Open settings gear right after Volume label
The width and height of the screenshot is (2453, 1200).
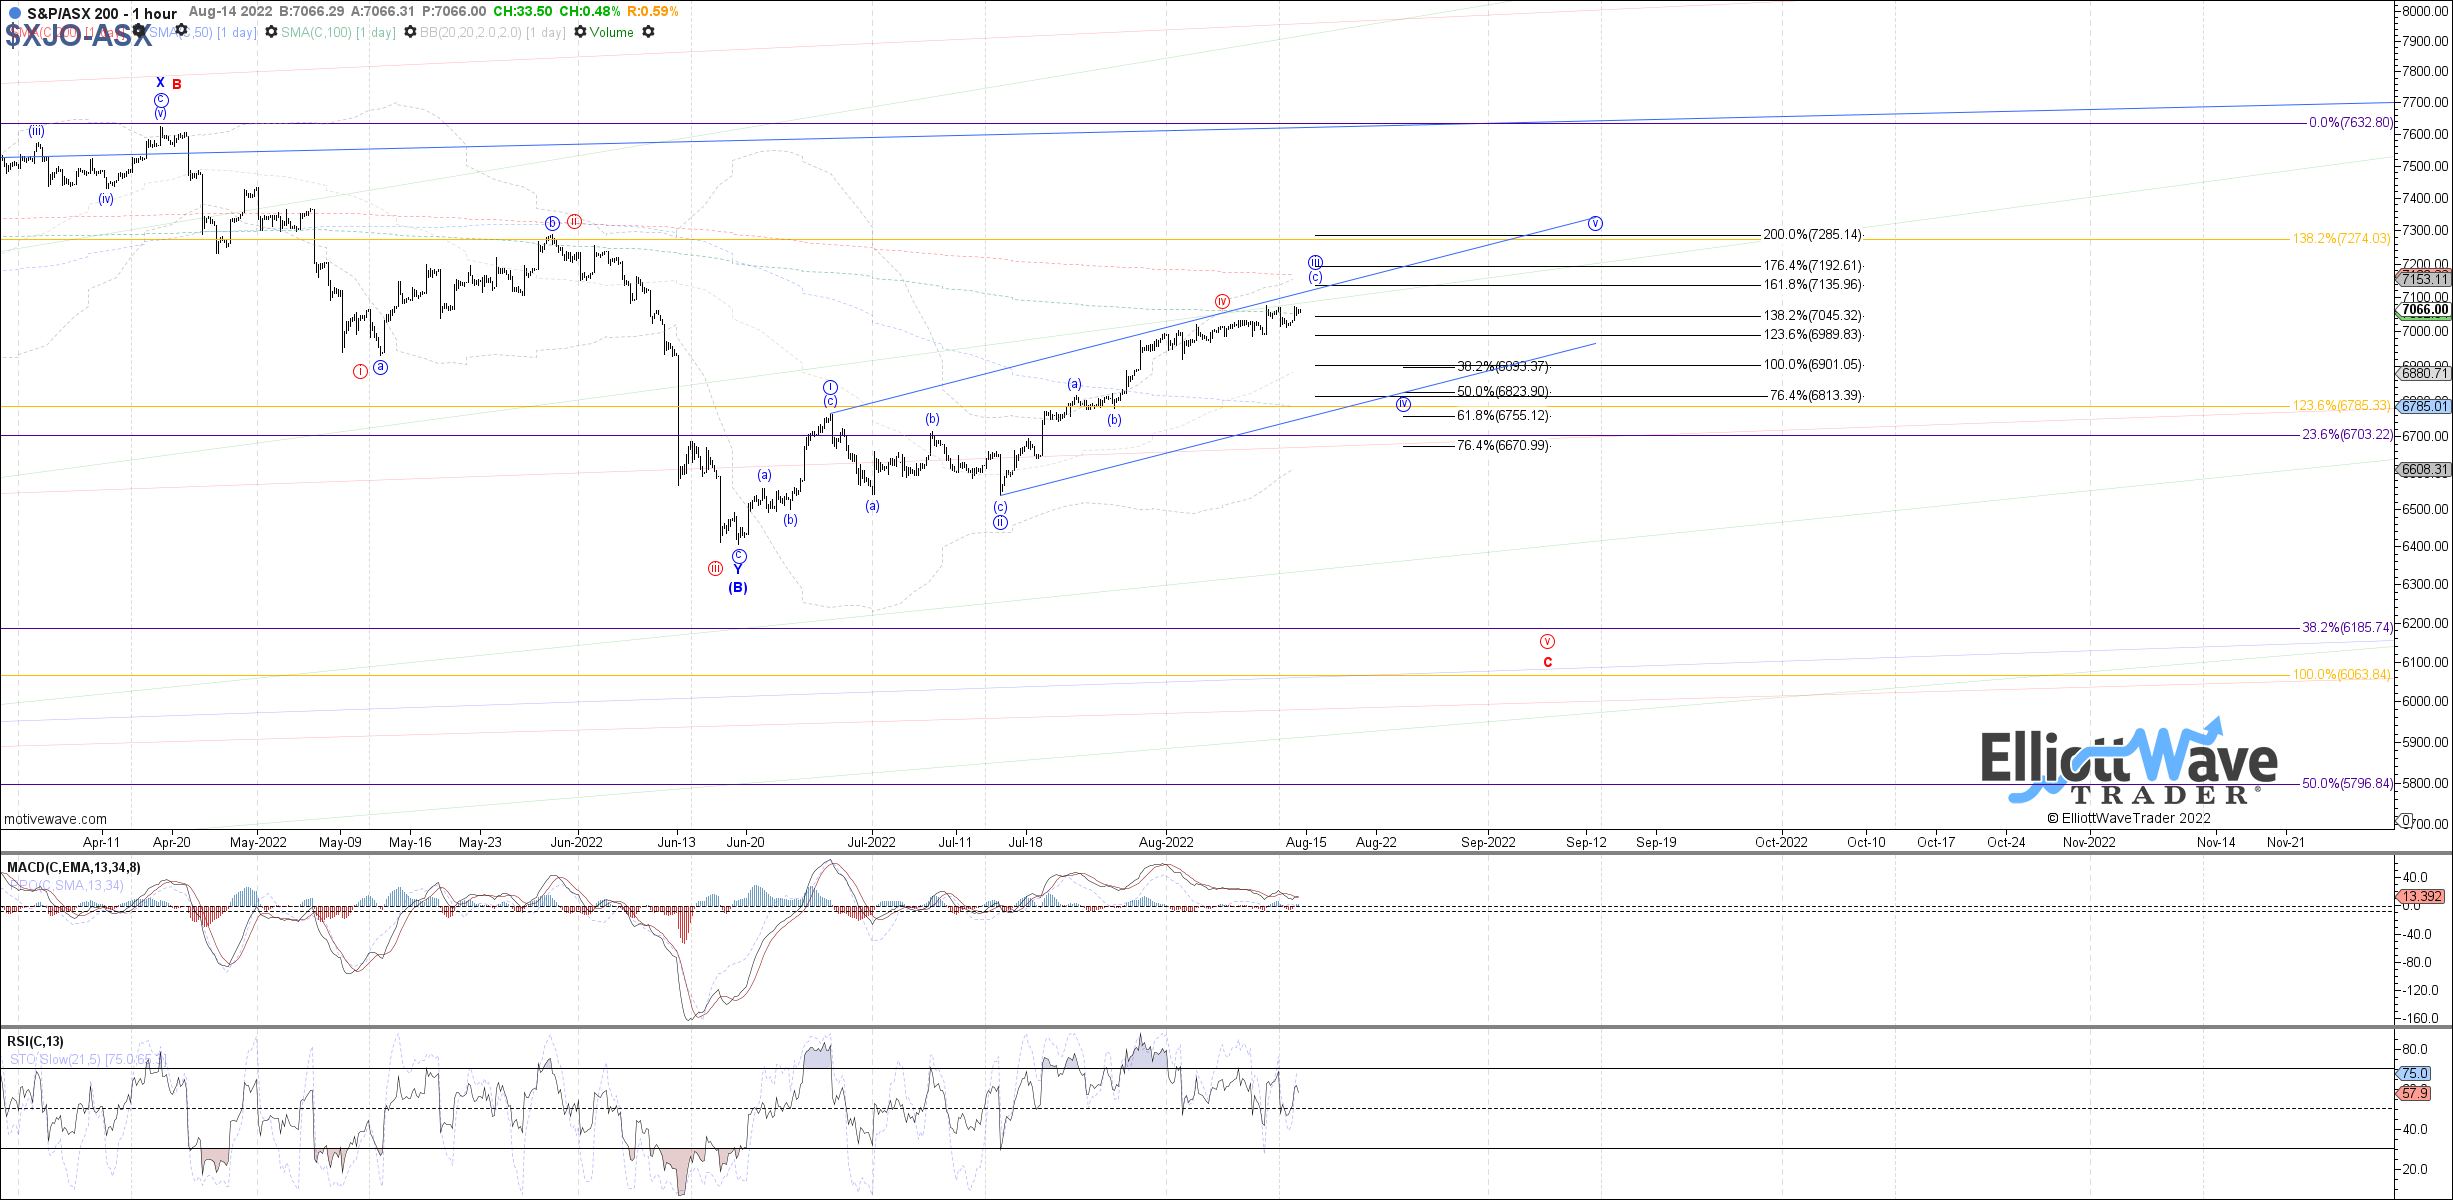[648, 32]
